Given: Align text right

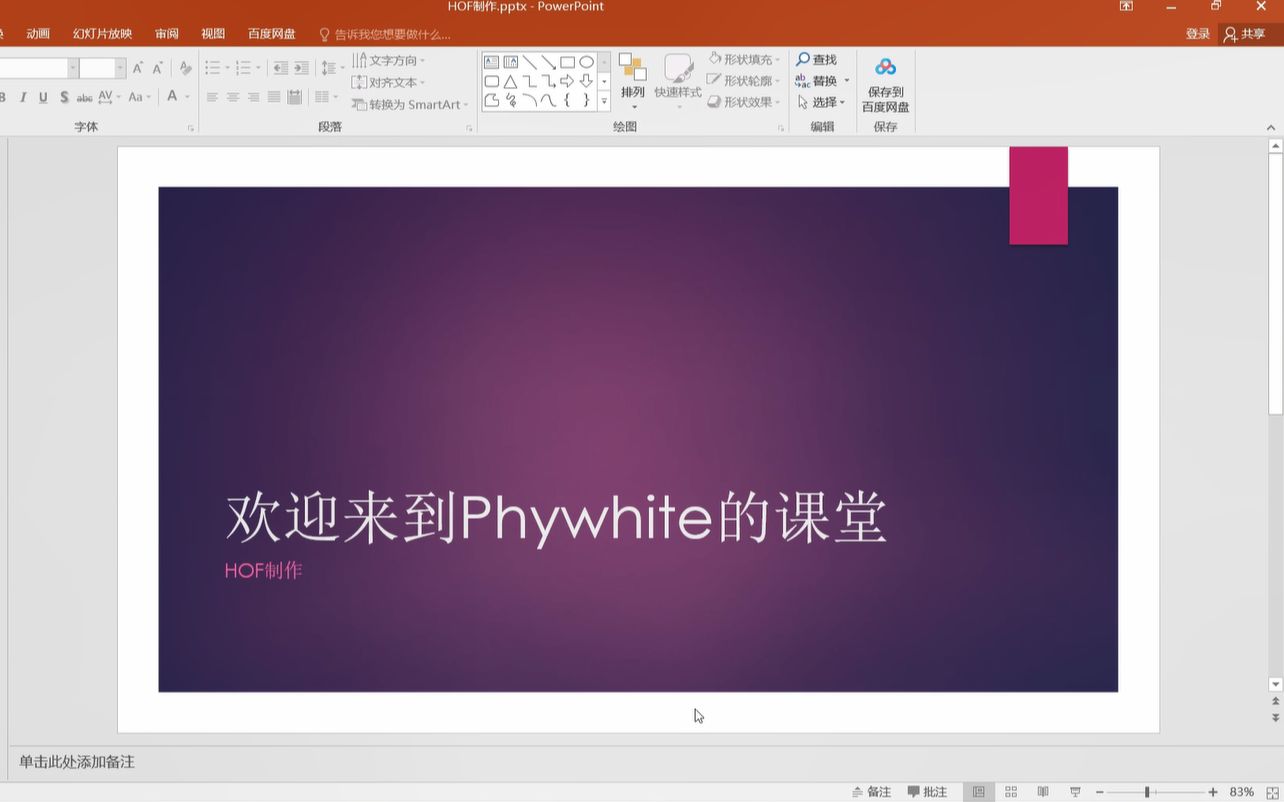Looking at the screenshot, I should point(253,97).
